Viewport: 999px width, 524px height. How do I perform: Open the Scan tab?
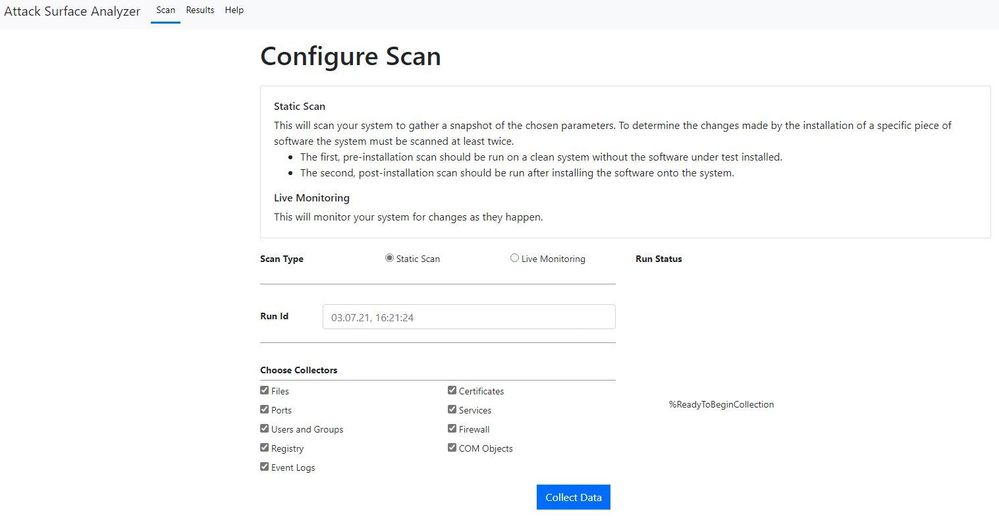[x=166, y=10]
